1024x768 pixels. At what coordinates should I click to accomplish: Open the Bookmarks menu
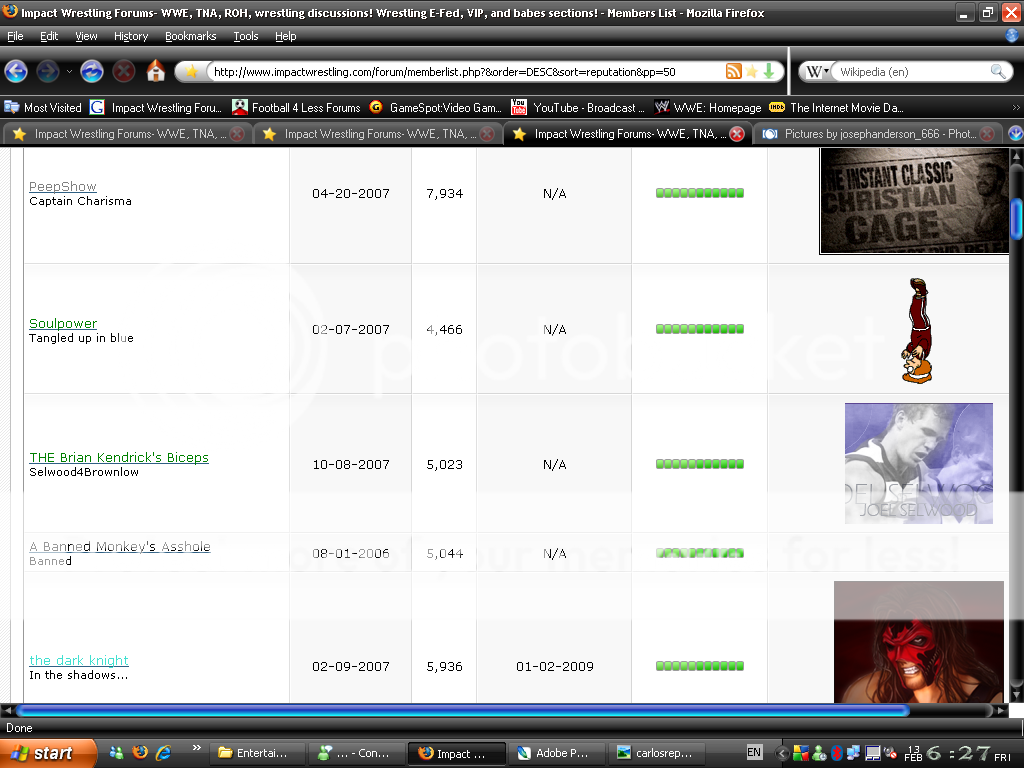click(190, 36)
